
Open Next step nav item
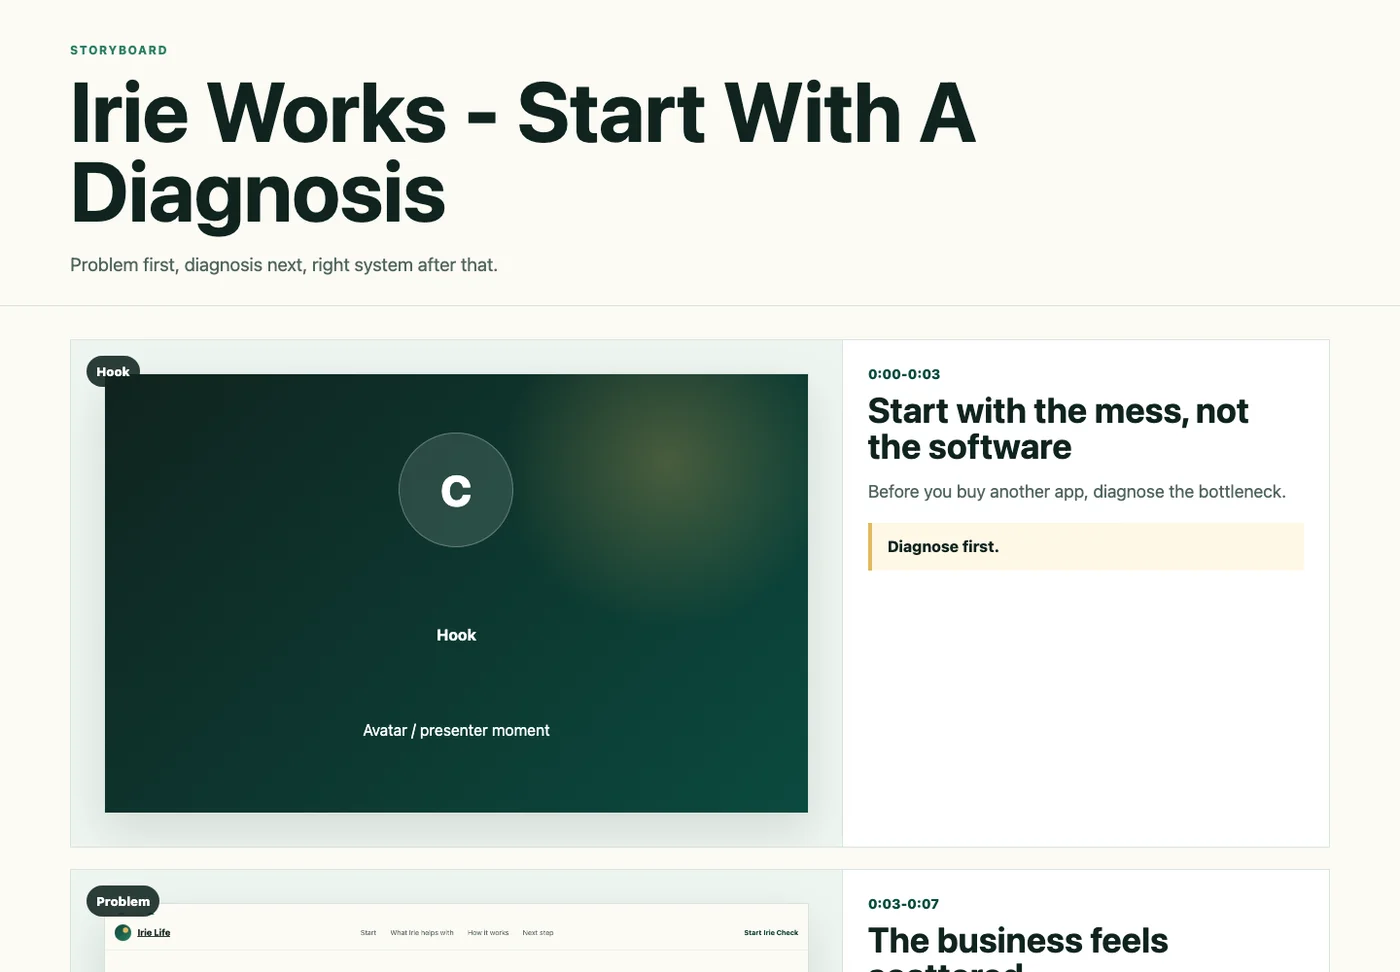538,933
